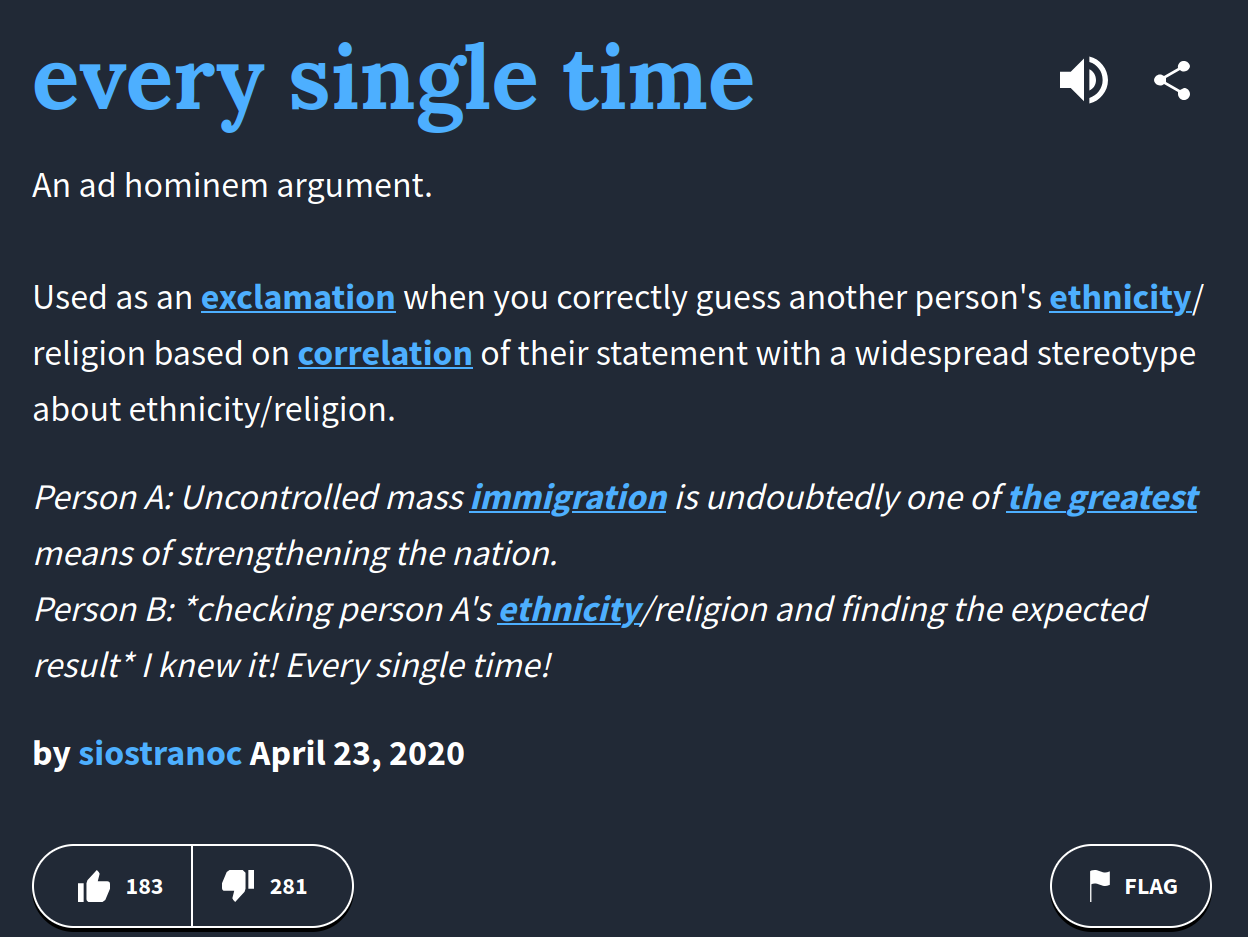The image size is (1248, 937).
Task: Upvote with the thumbs up icon
Action: 94,886
